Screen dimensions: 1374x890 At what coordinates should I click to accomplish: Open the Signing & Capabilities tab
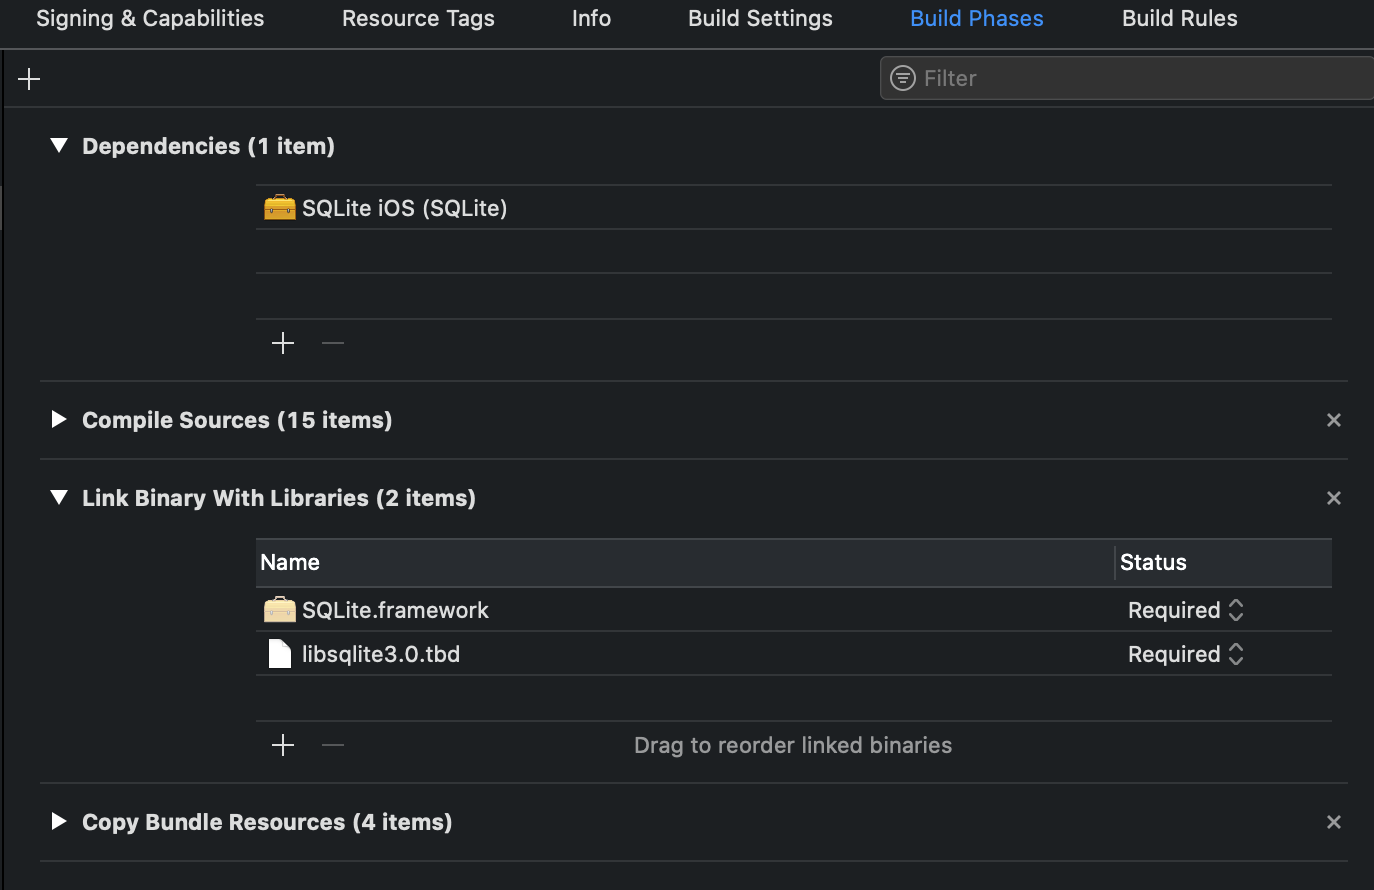[x=150, y=18]
